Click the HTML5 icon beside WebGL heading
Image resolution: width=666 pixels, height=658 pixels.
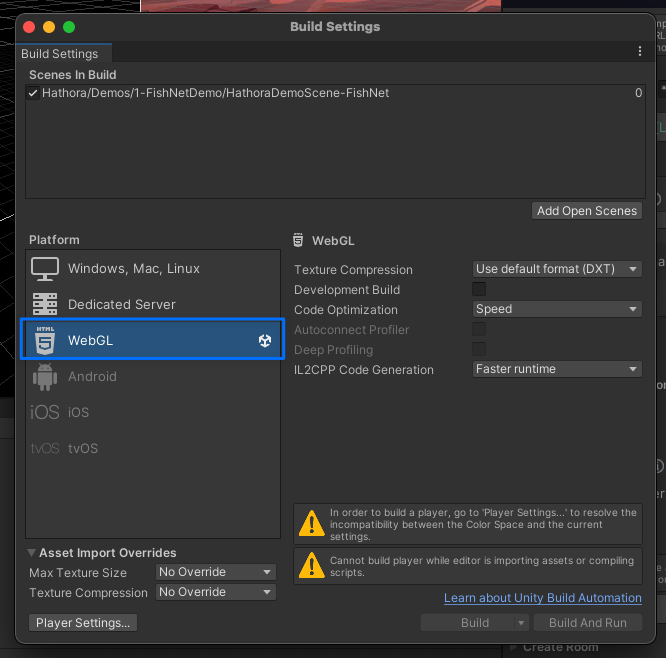point(298,240)
